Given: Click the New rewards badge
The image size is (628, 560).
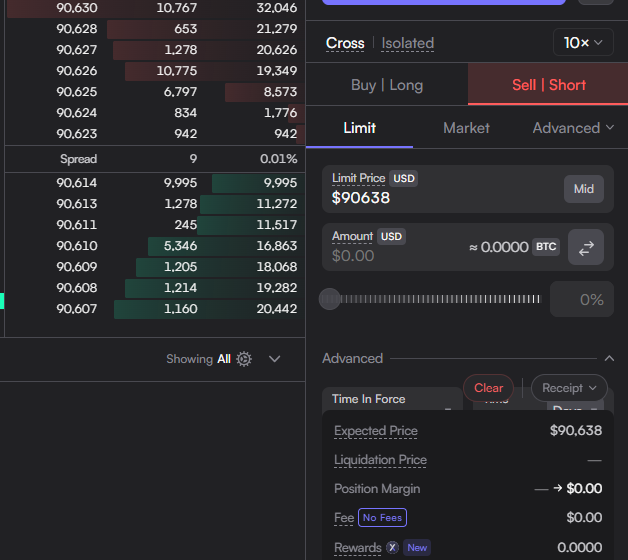Looking at the screenshot, I should (x=417, y=547).
